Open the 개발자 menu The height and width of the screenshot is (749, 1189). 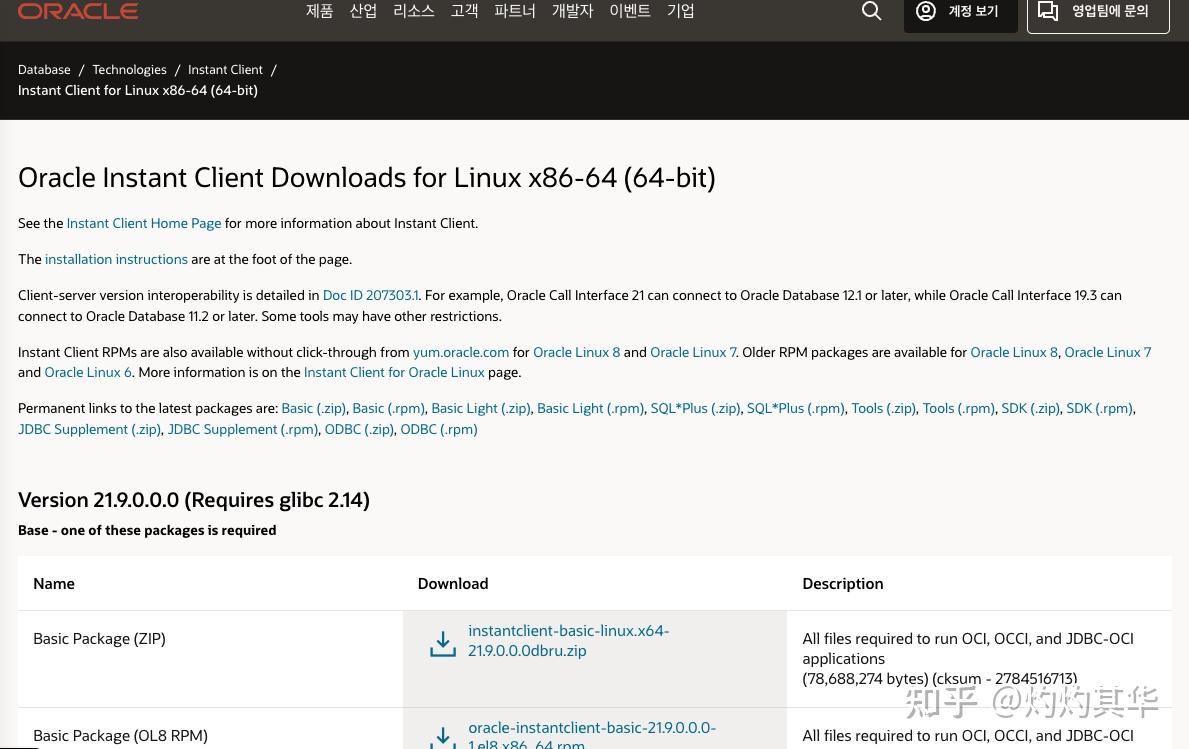pyautogui.click(x=572, y=11)
